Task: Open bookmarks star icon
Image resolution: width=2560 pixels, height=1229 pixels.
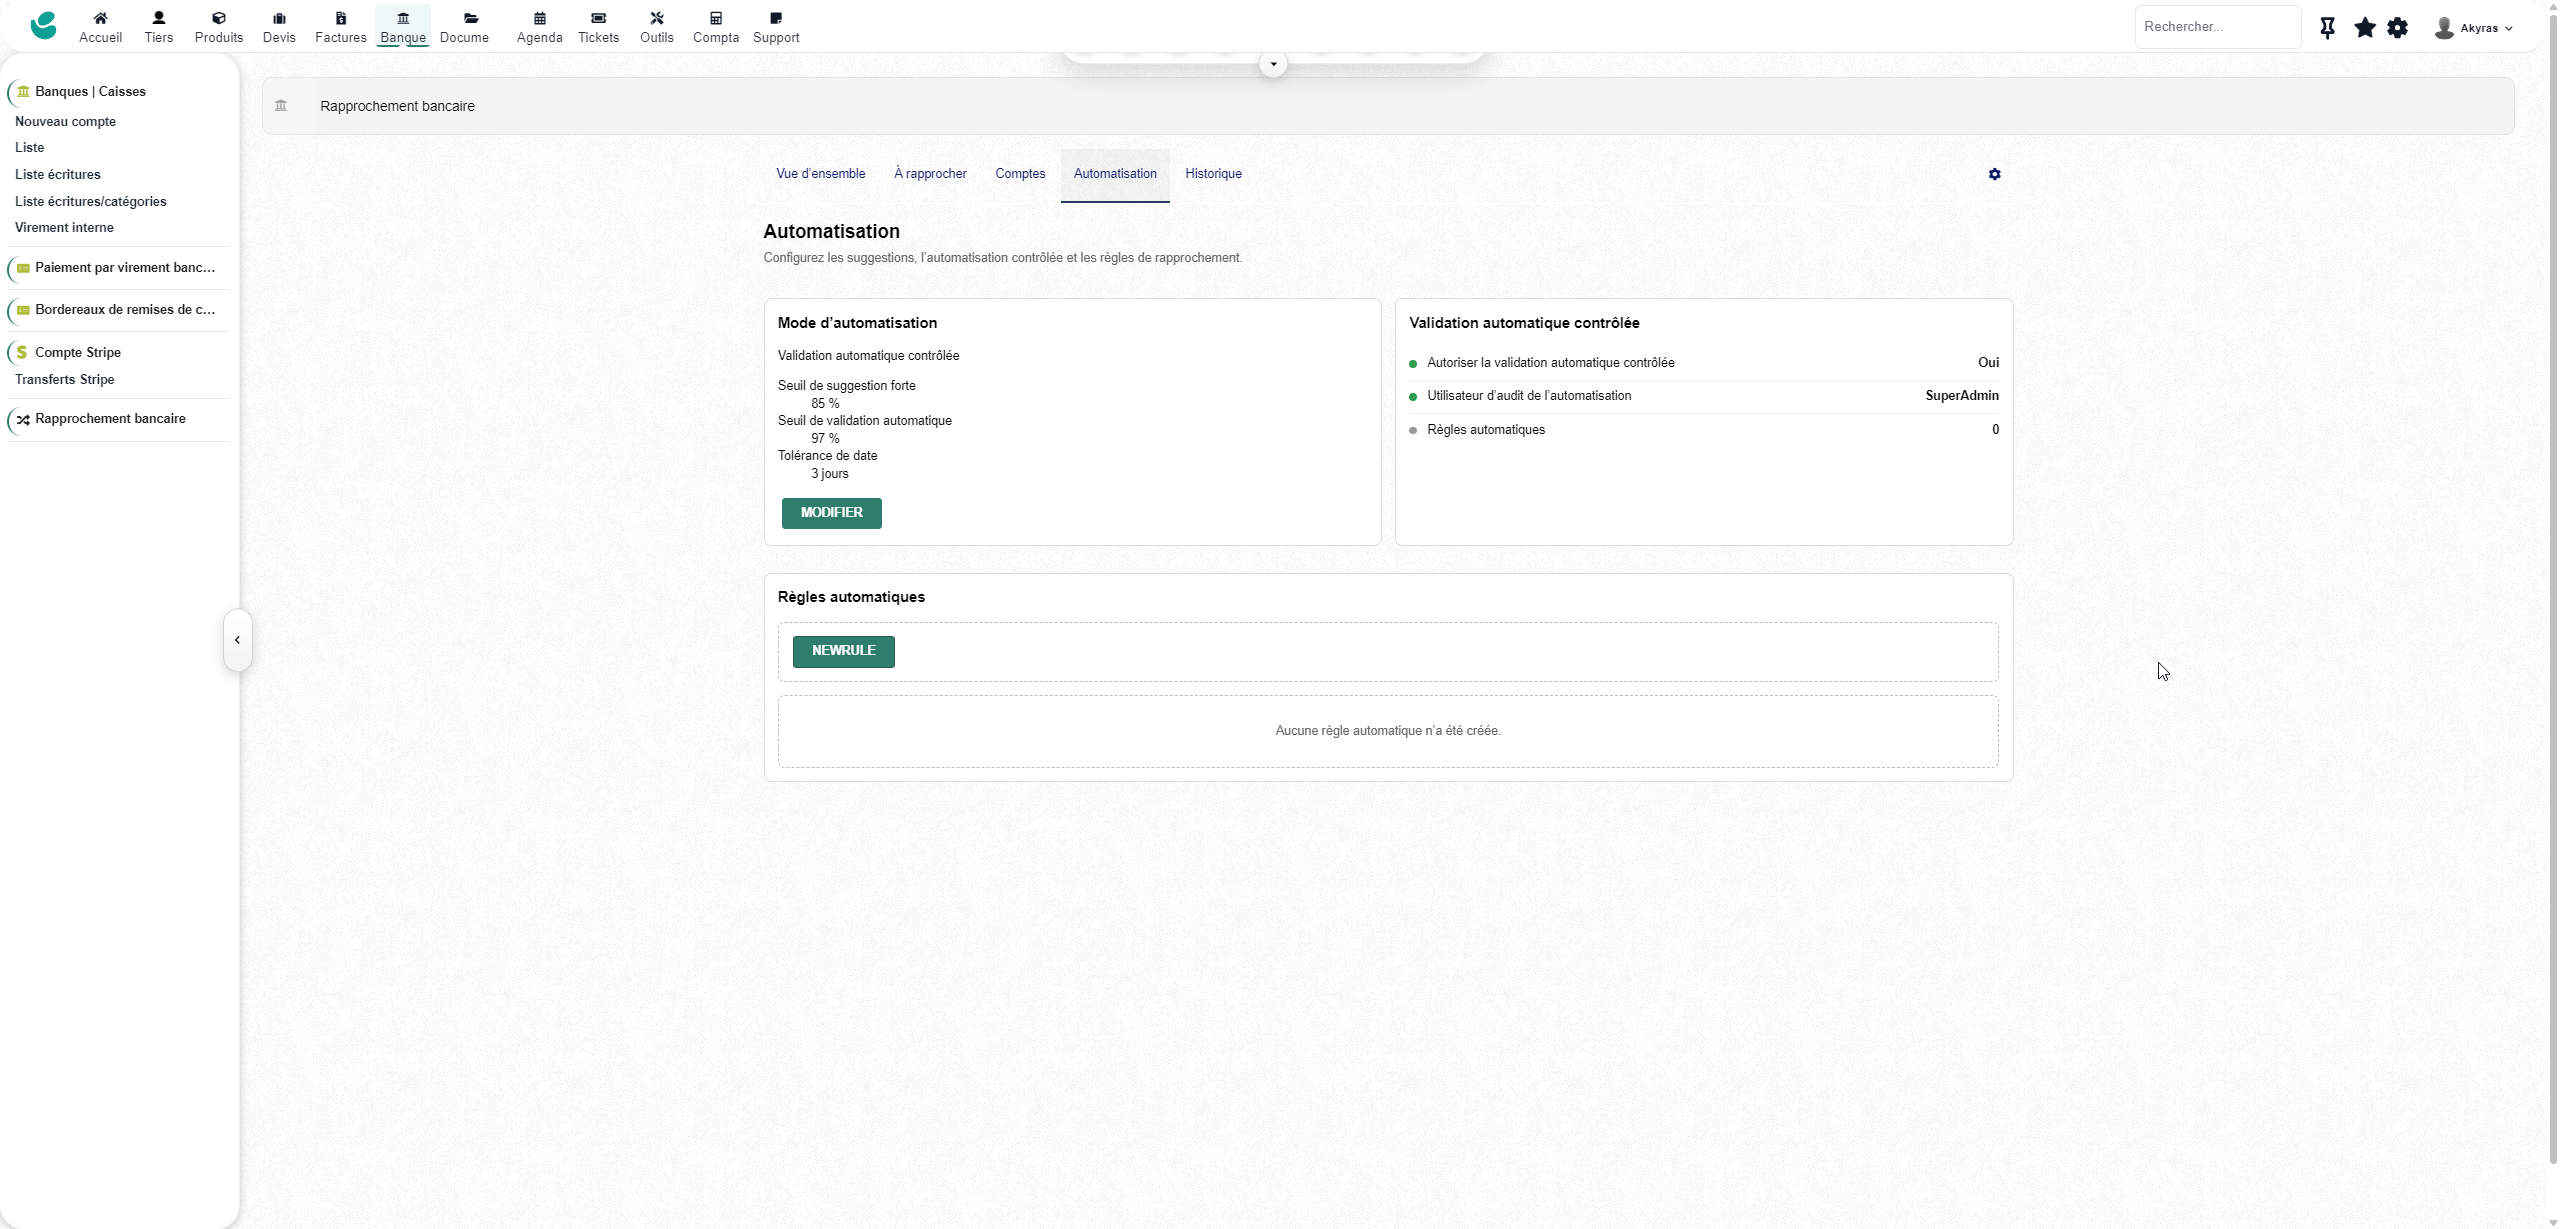Action: tap(2364, 28)
